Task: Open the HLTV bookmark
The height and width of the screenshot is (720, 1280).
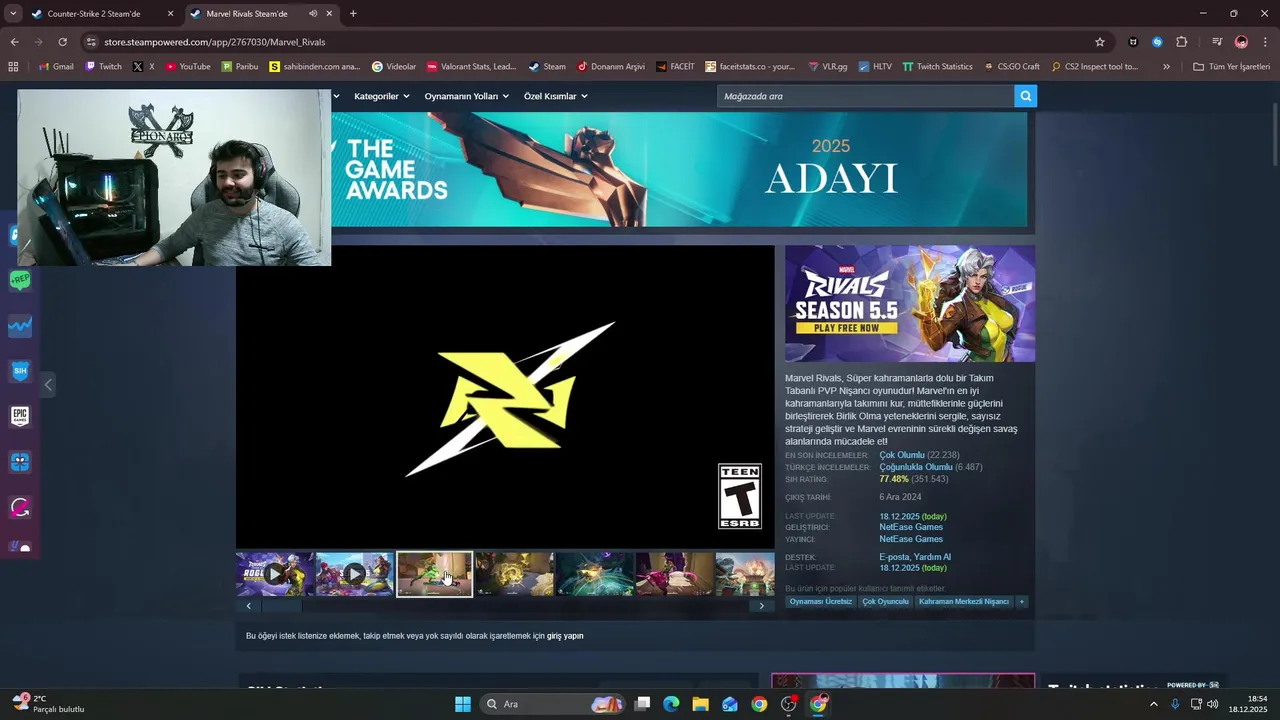Action: (875, 67)
